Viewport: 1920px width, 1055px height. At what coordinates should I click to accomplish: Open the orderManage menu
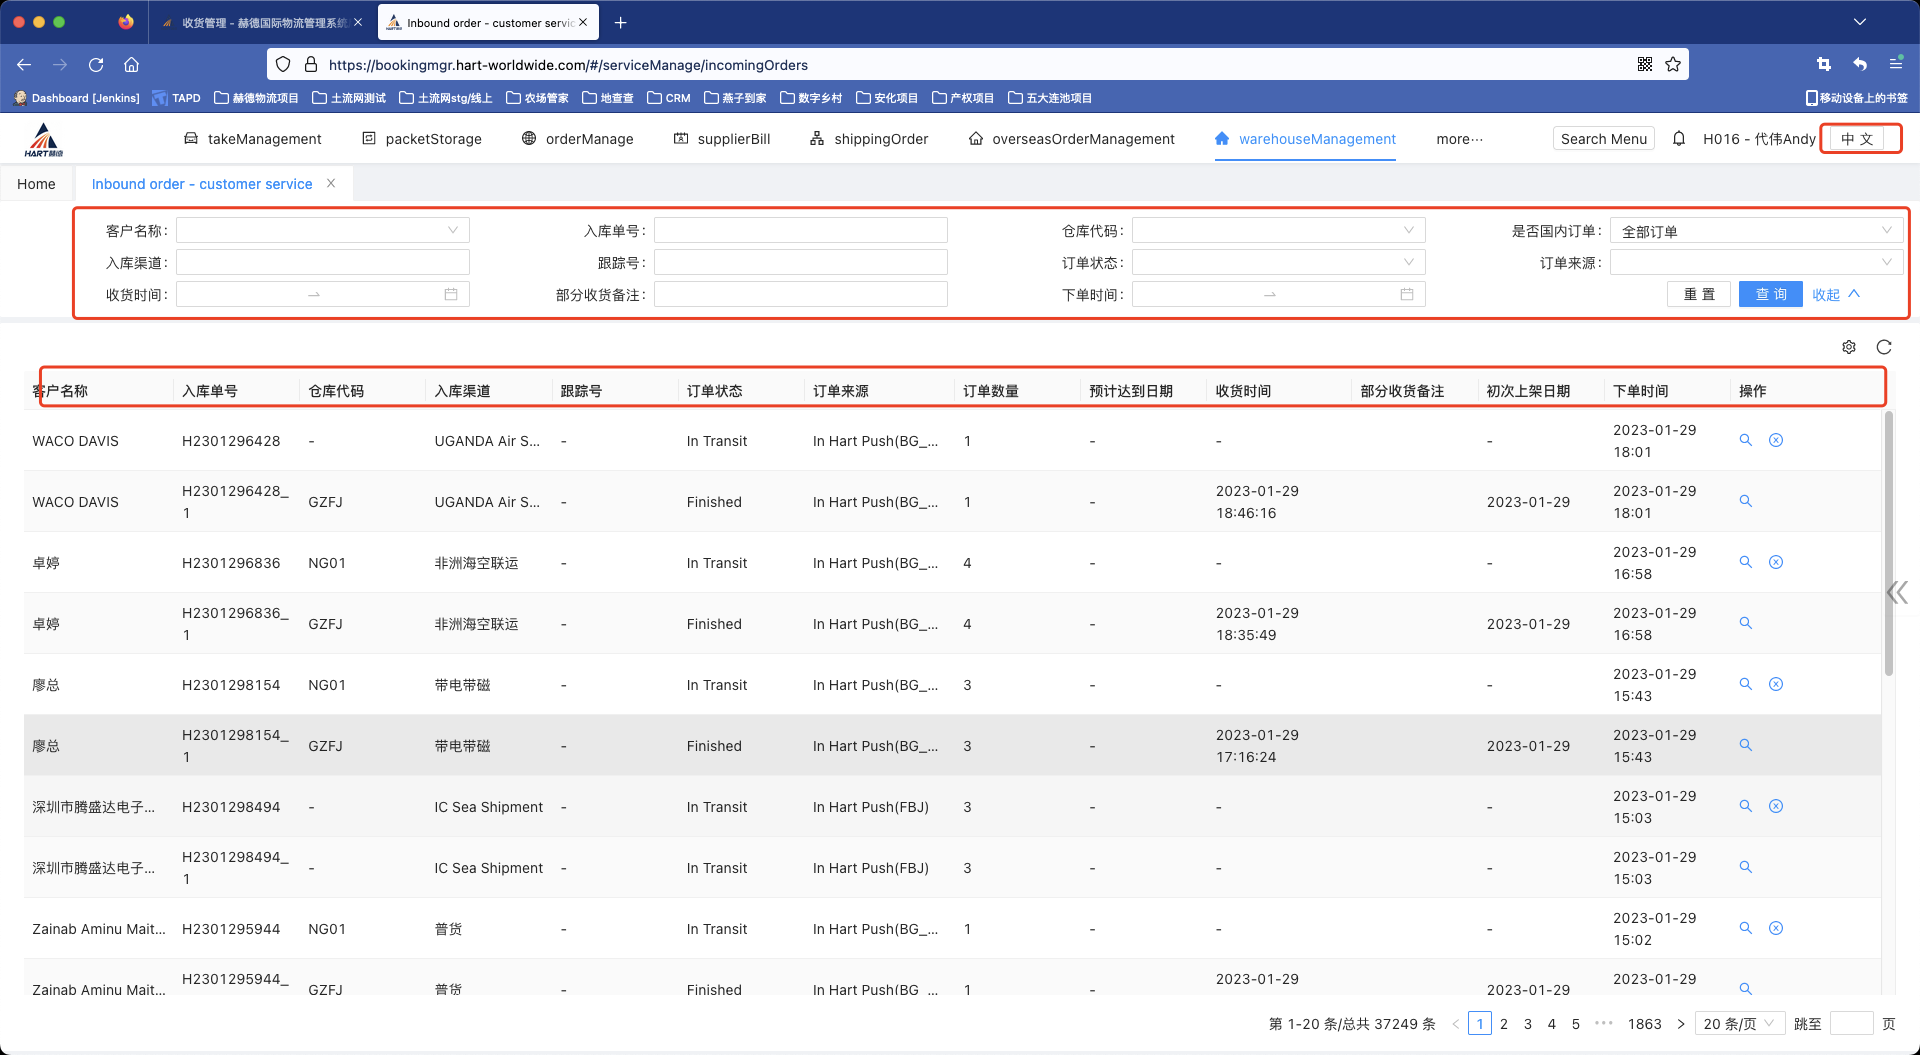click(x=578, y=139)
